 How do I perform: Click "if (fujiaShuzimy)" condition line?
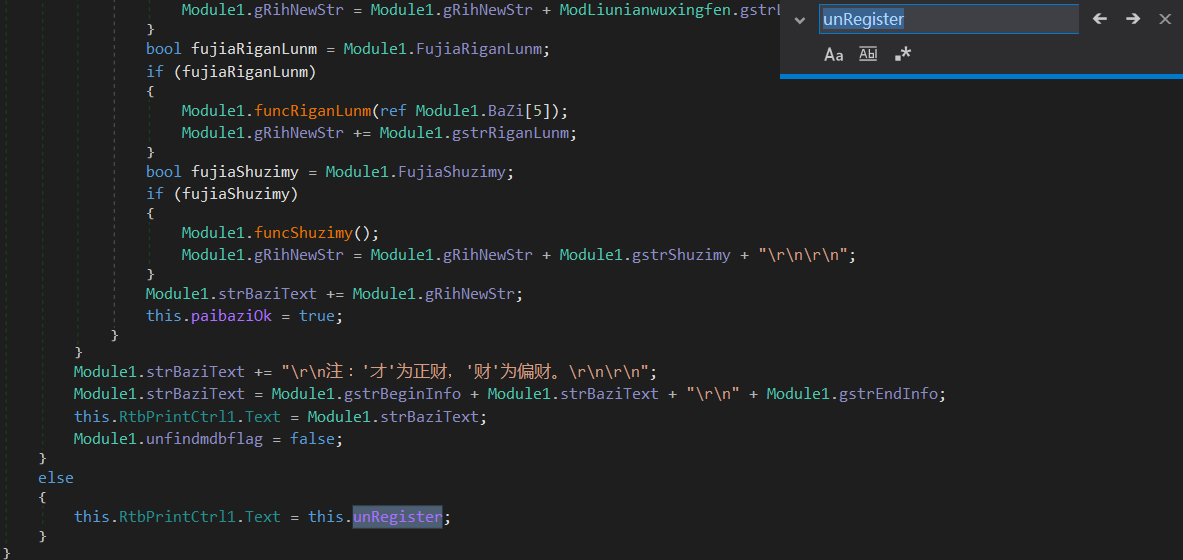point(223,194)
